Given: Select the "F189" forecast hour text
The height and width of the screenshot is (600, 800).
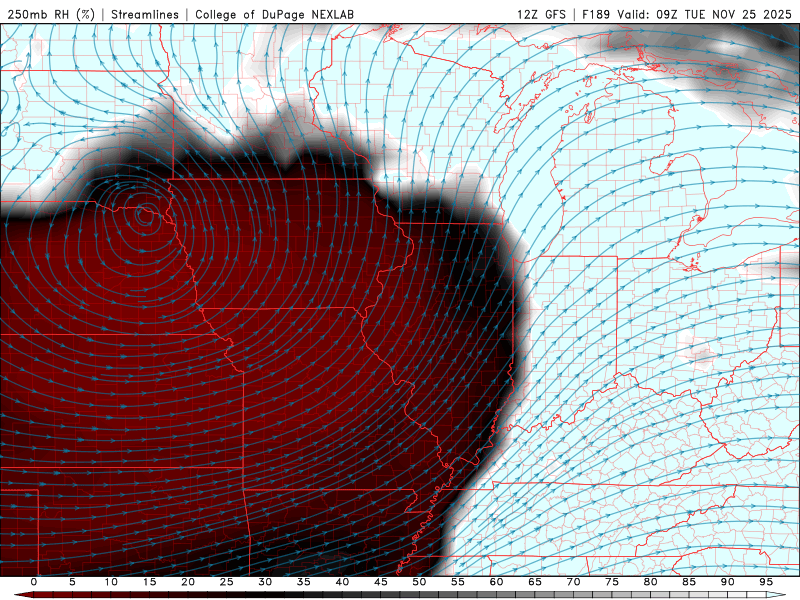Looking at the screenshot, I should click(596, 14).
